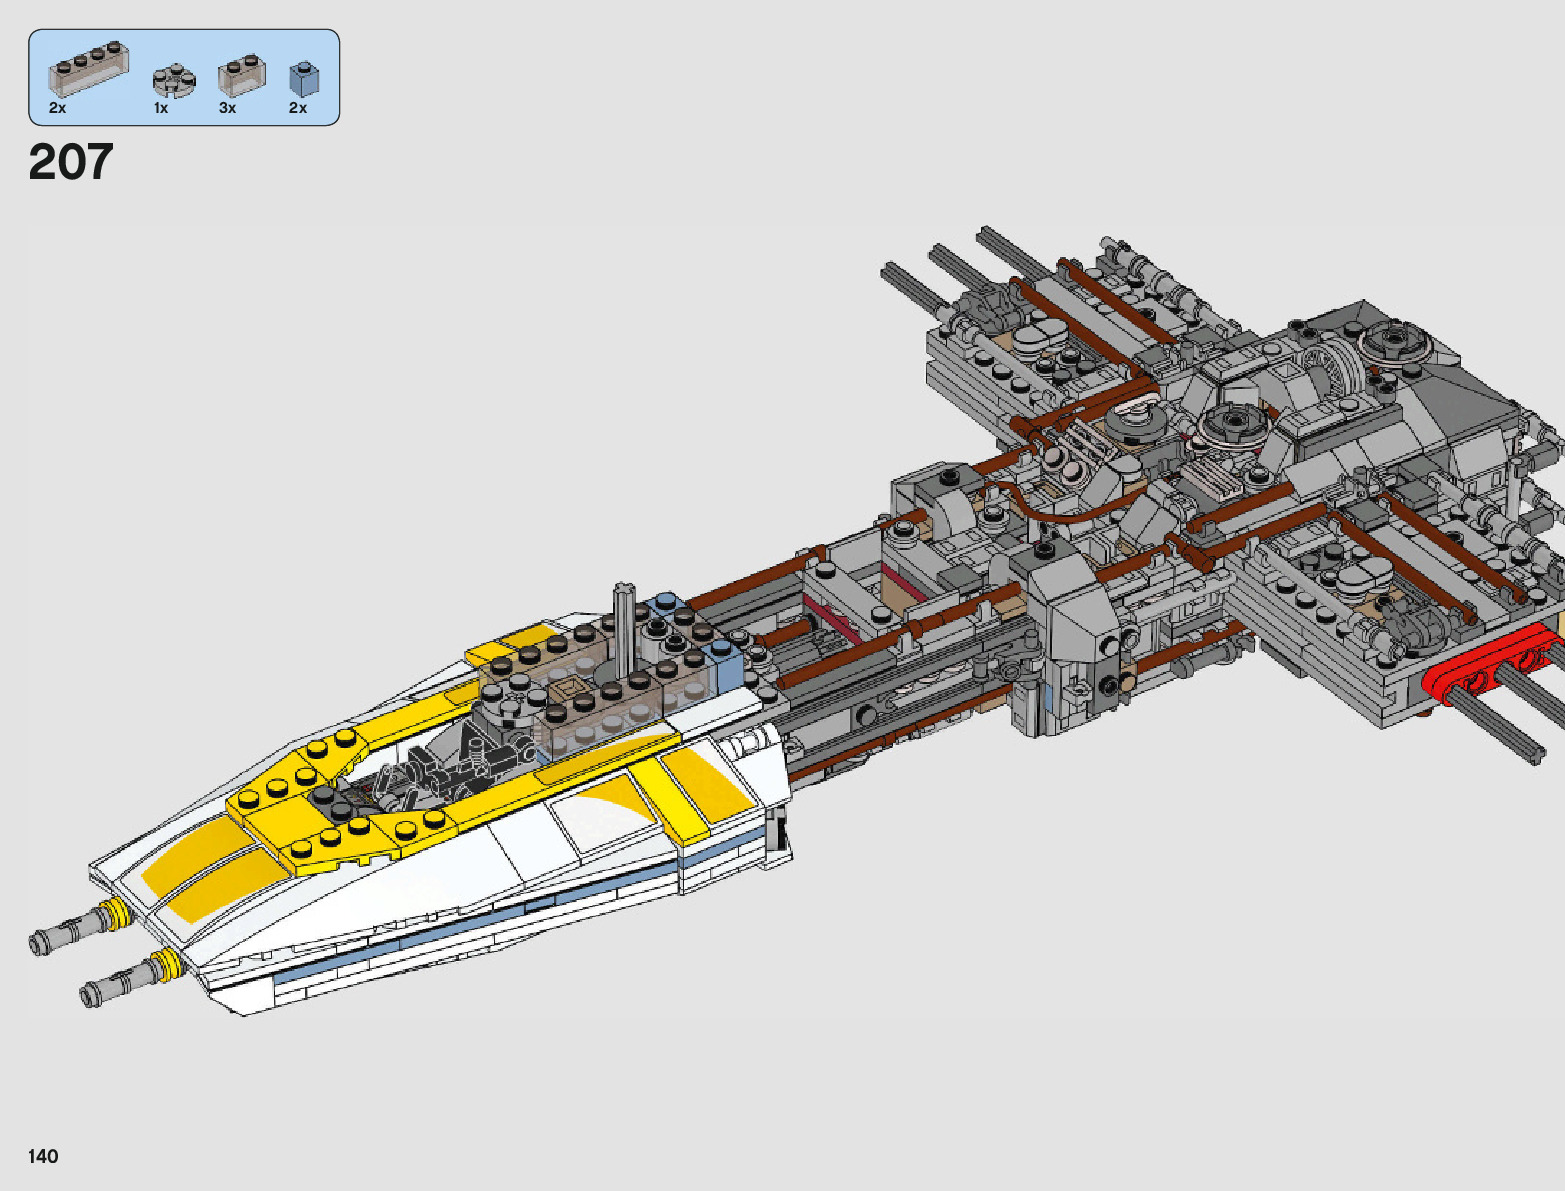Click the "3x" quantity label
The height and width of the screenshot is (1191, 1565).
point(228,108)
